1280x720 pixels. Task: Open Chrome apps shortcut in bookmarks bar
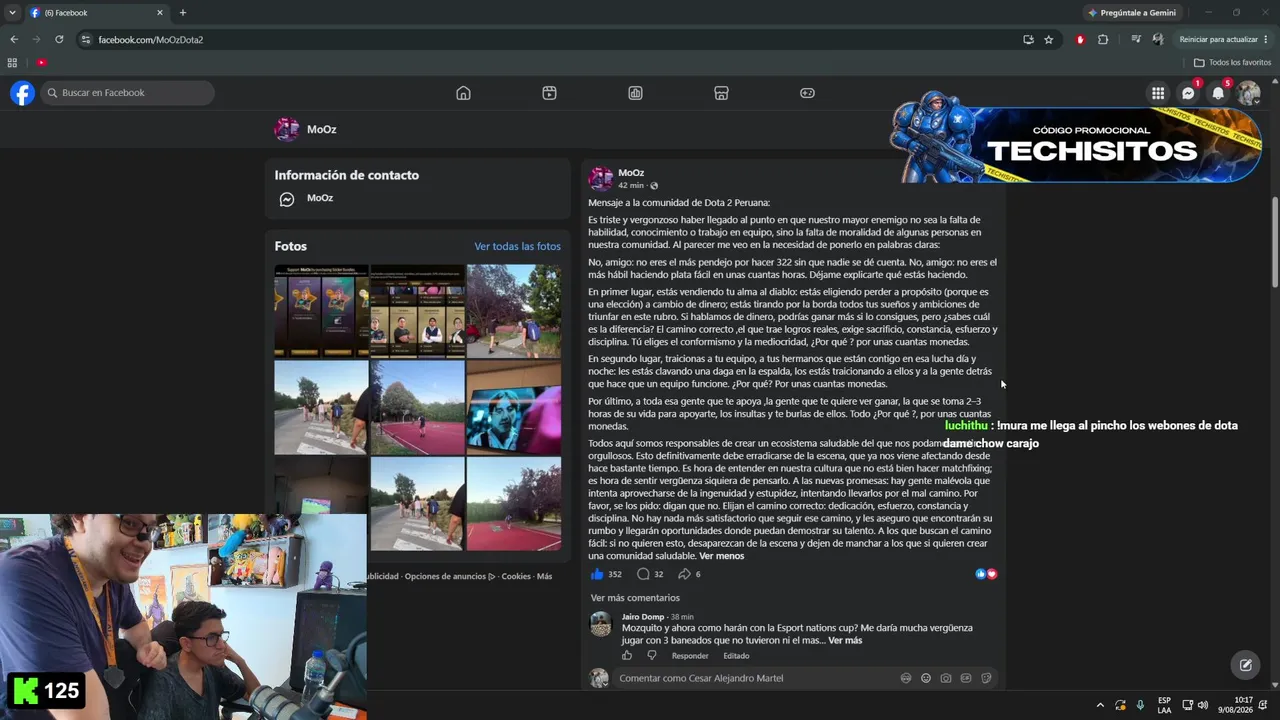tap(12, 62)
